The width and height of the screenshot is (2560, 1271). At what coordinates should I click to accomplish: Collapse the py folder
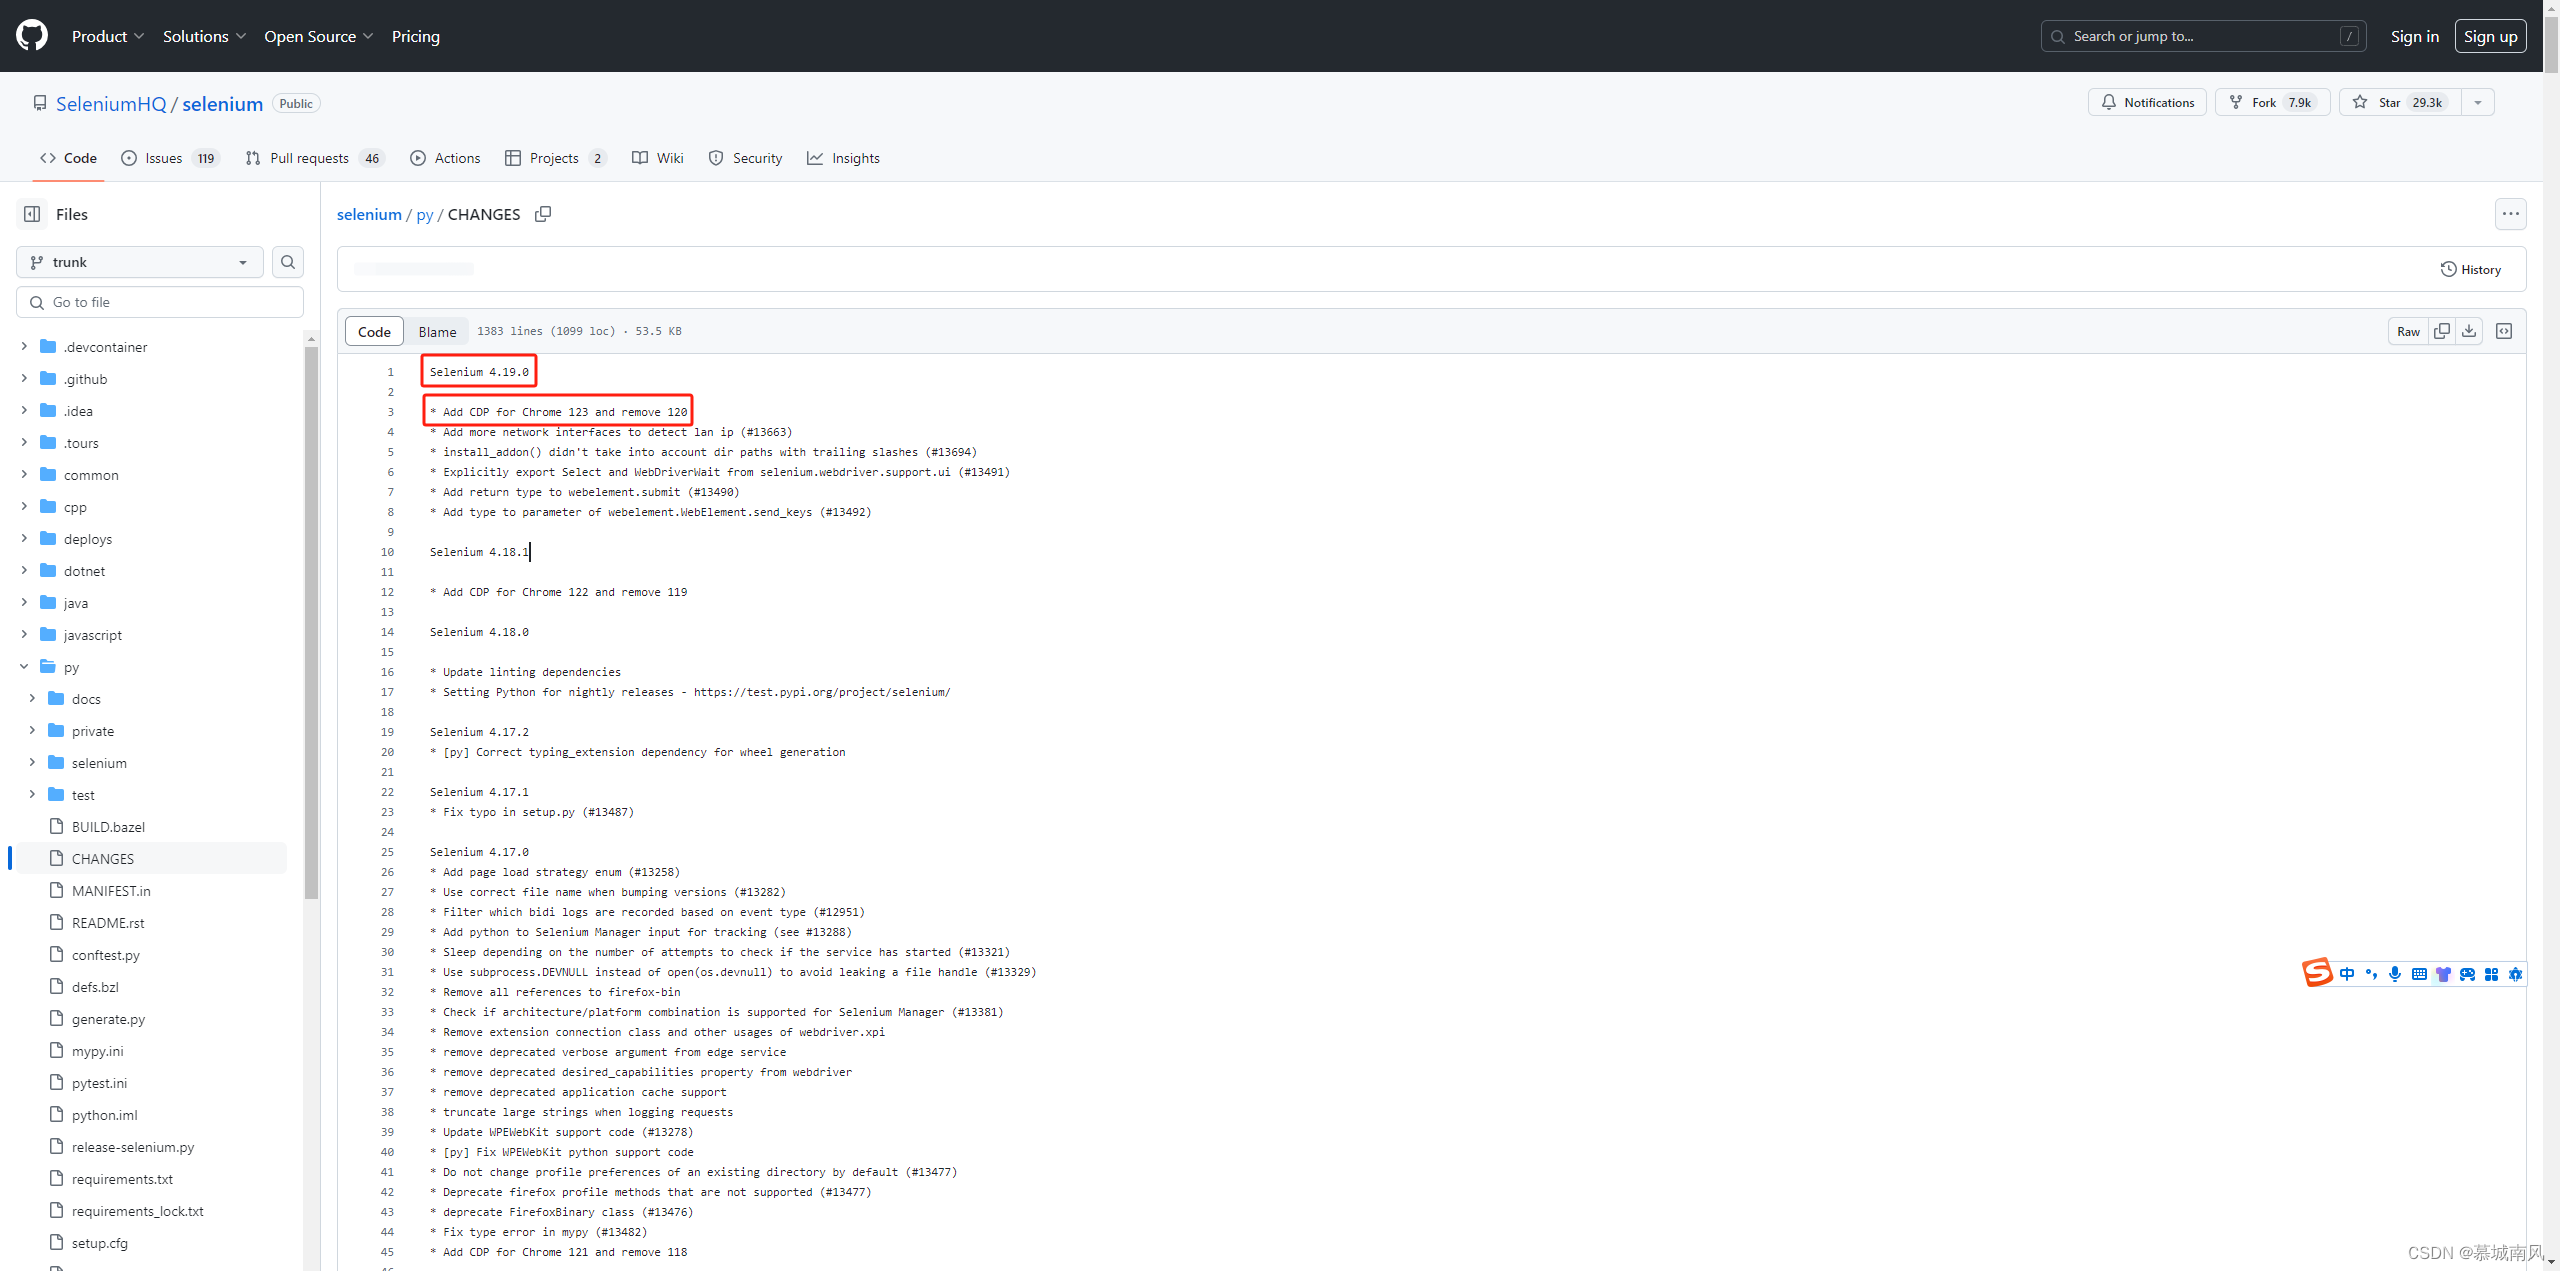click(24, 667)
